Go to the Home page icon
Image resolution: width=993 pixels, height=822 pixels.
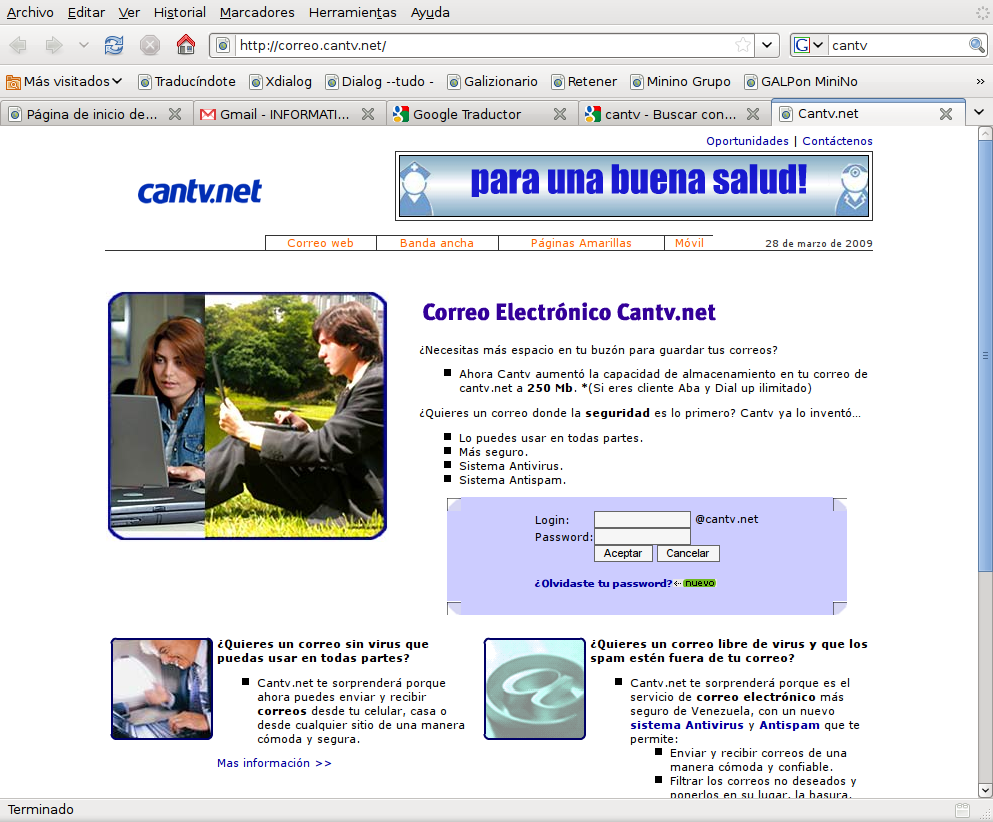click(186, 44)
